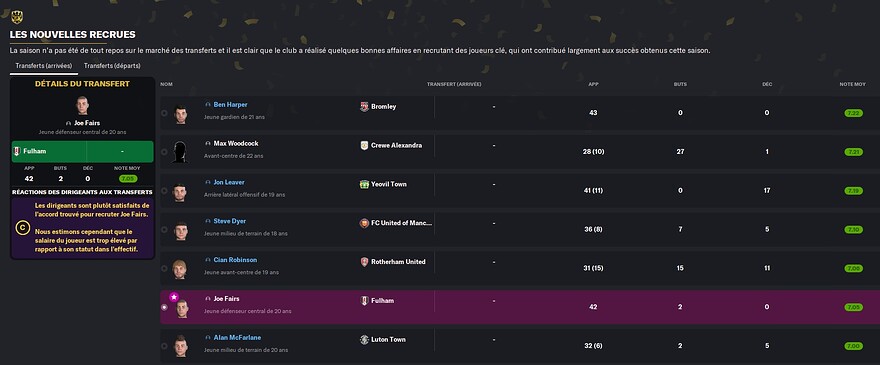Select the radio button for Steve Dyer

[164, 230]
